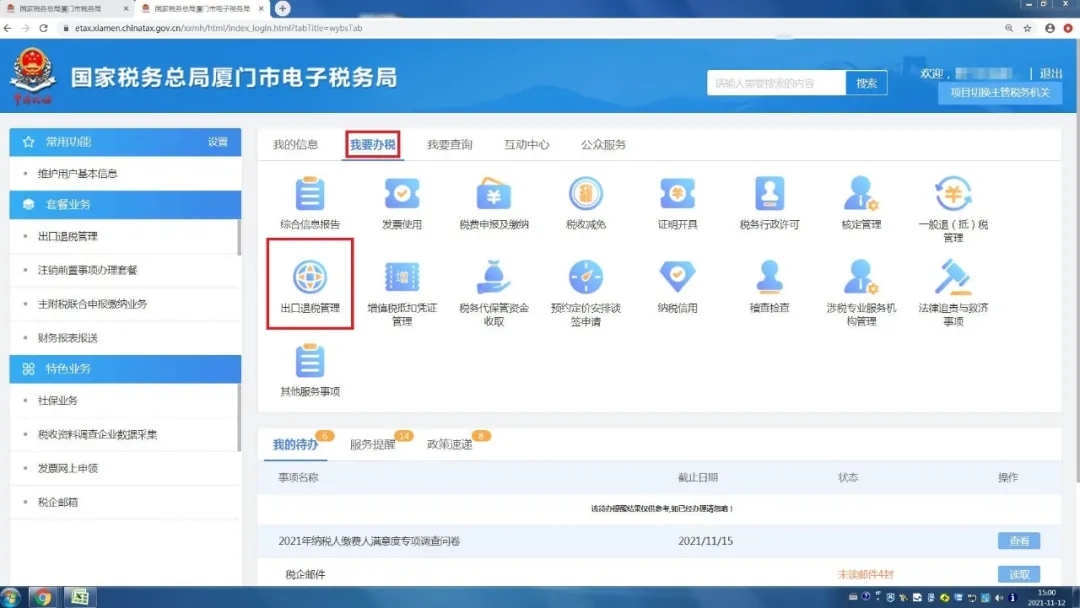Open the 证明开具 (Certificate Issuance) module

677,202
